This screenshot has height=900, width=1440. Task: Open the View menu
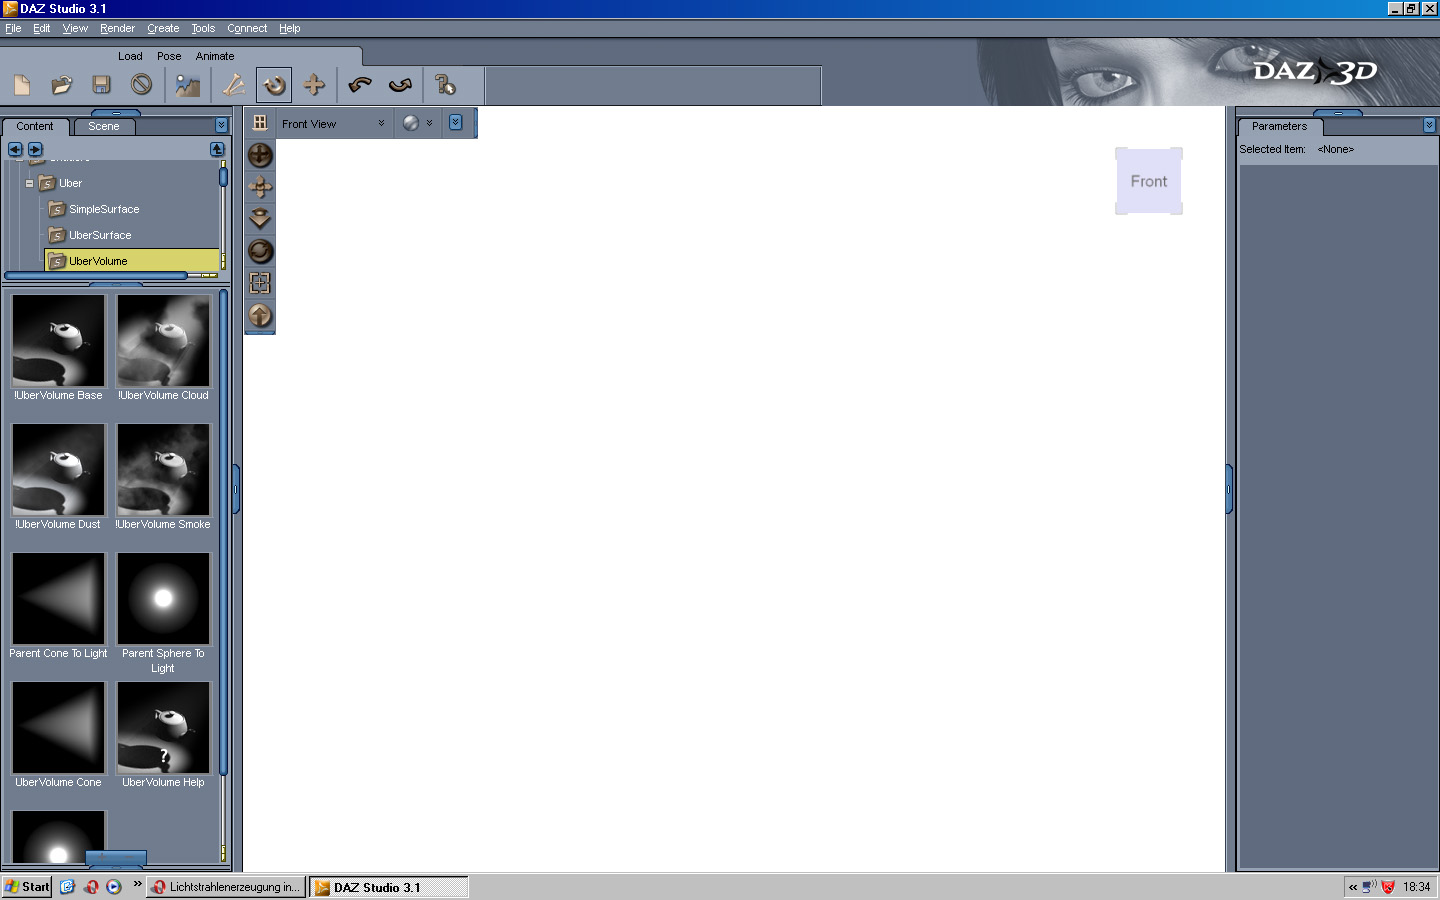pyautogui.click(x=75, y=28)
